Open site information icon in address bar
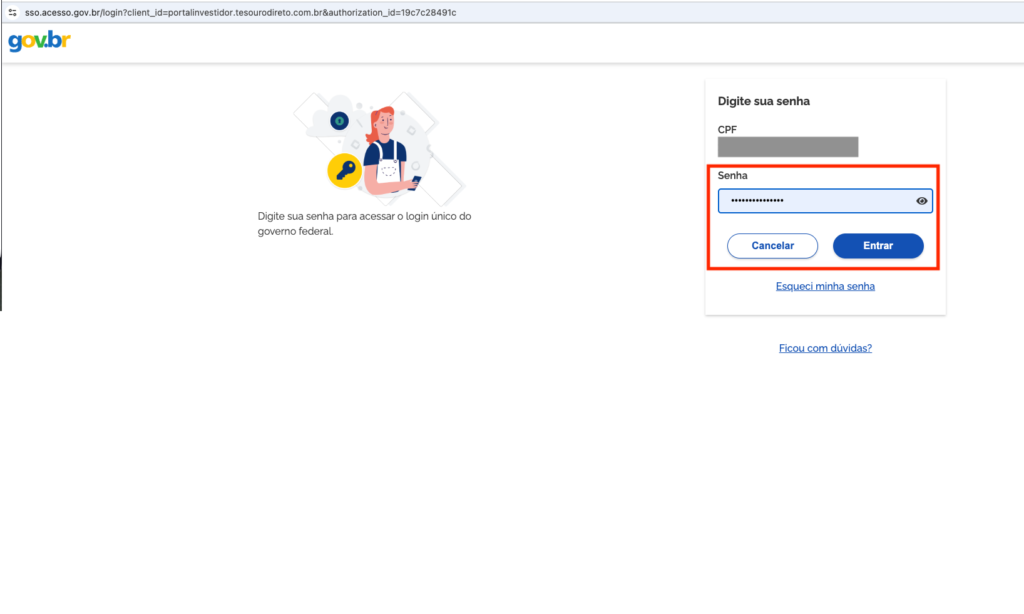The image size is (1024, 614). coord(11,11)
